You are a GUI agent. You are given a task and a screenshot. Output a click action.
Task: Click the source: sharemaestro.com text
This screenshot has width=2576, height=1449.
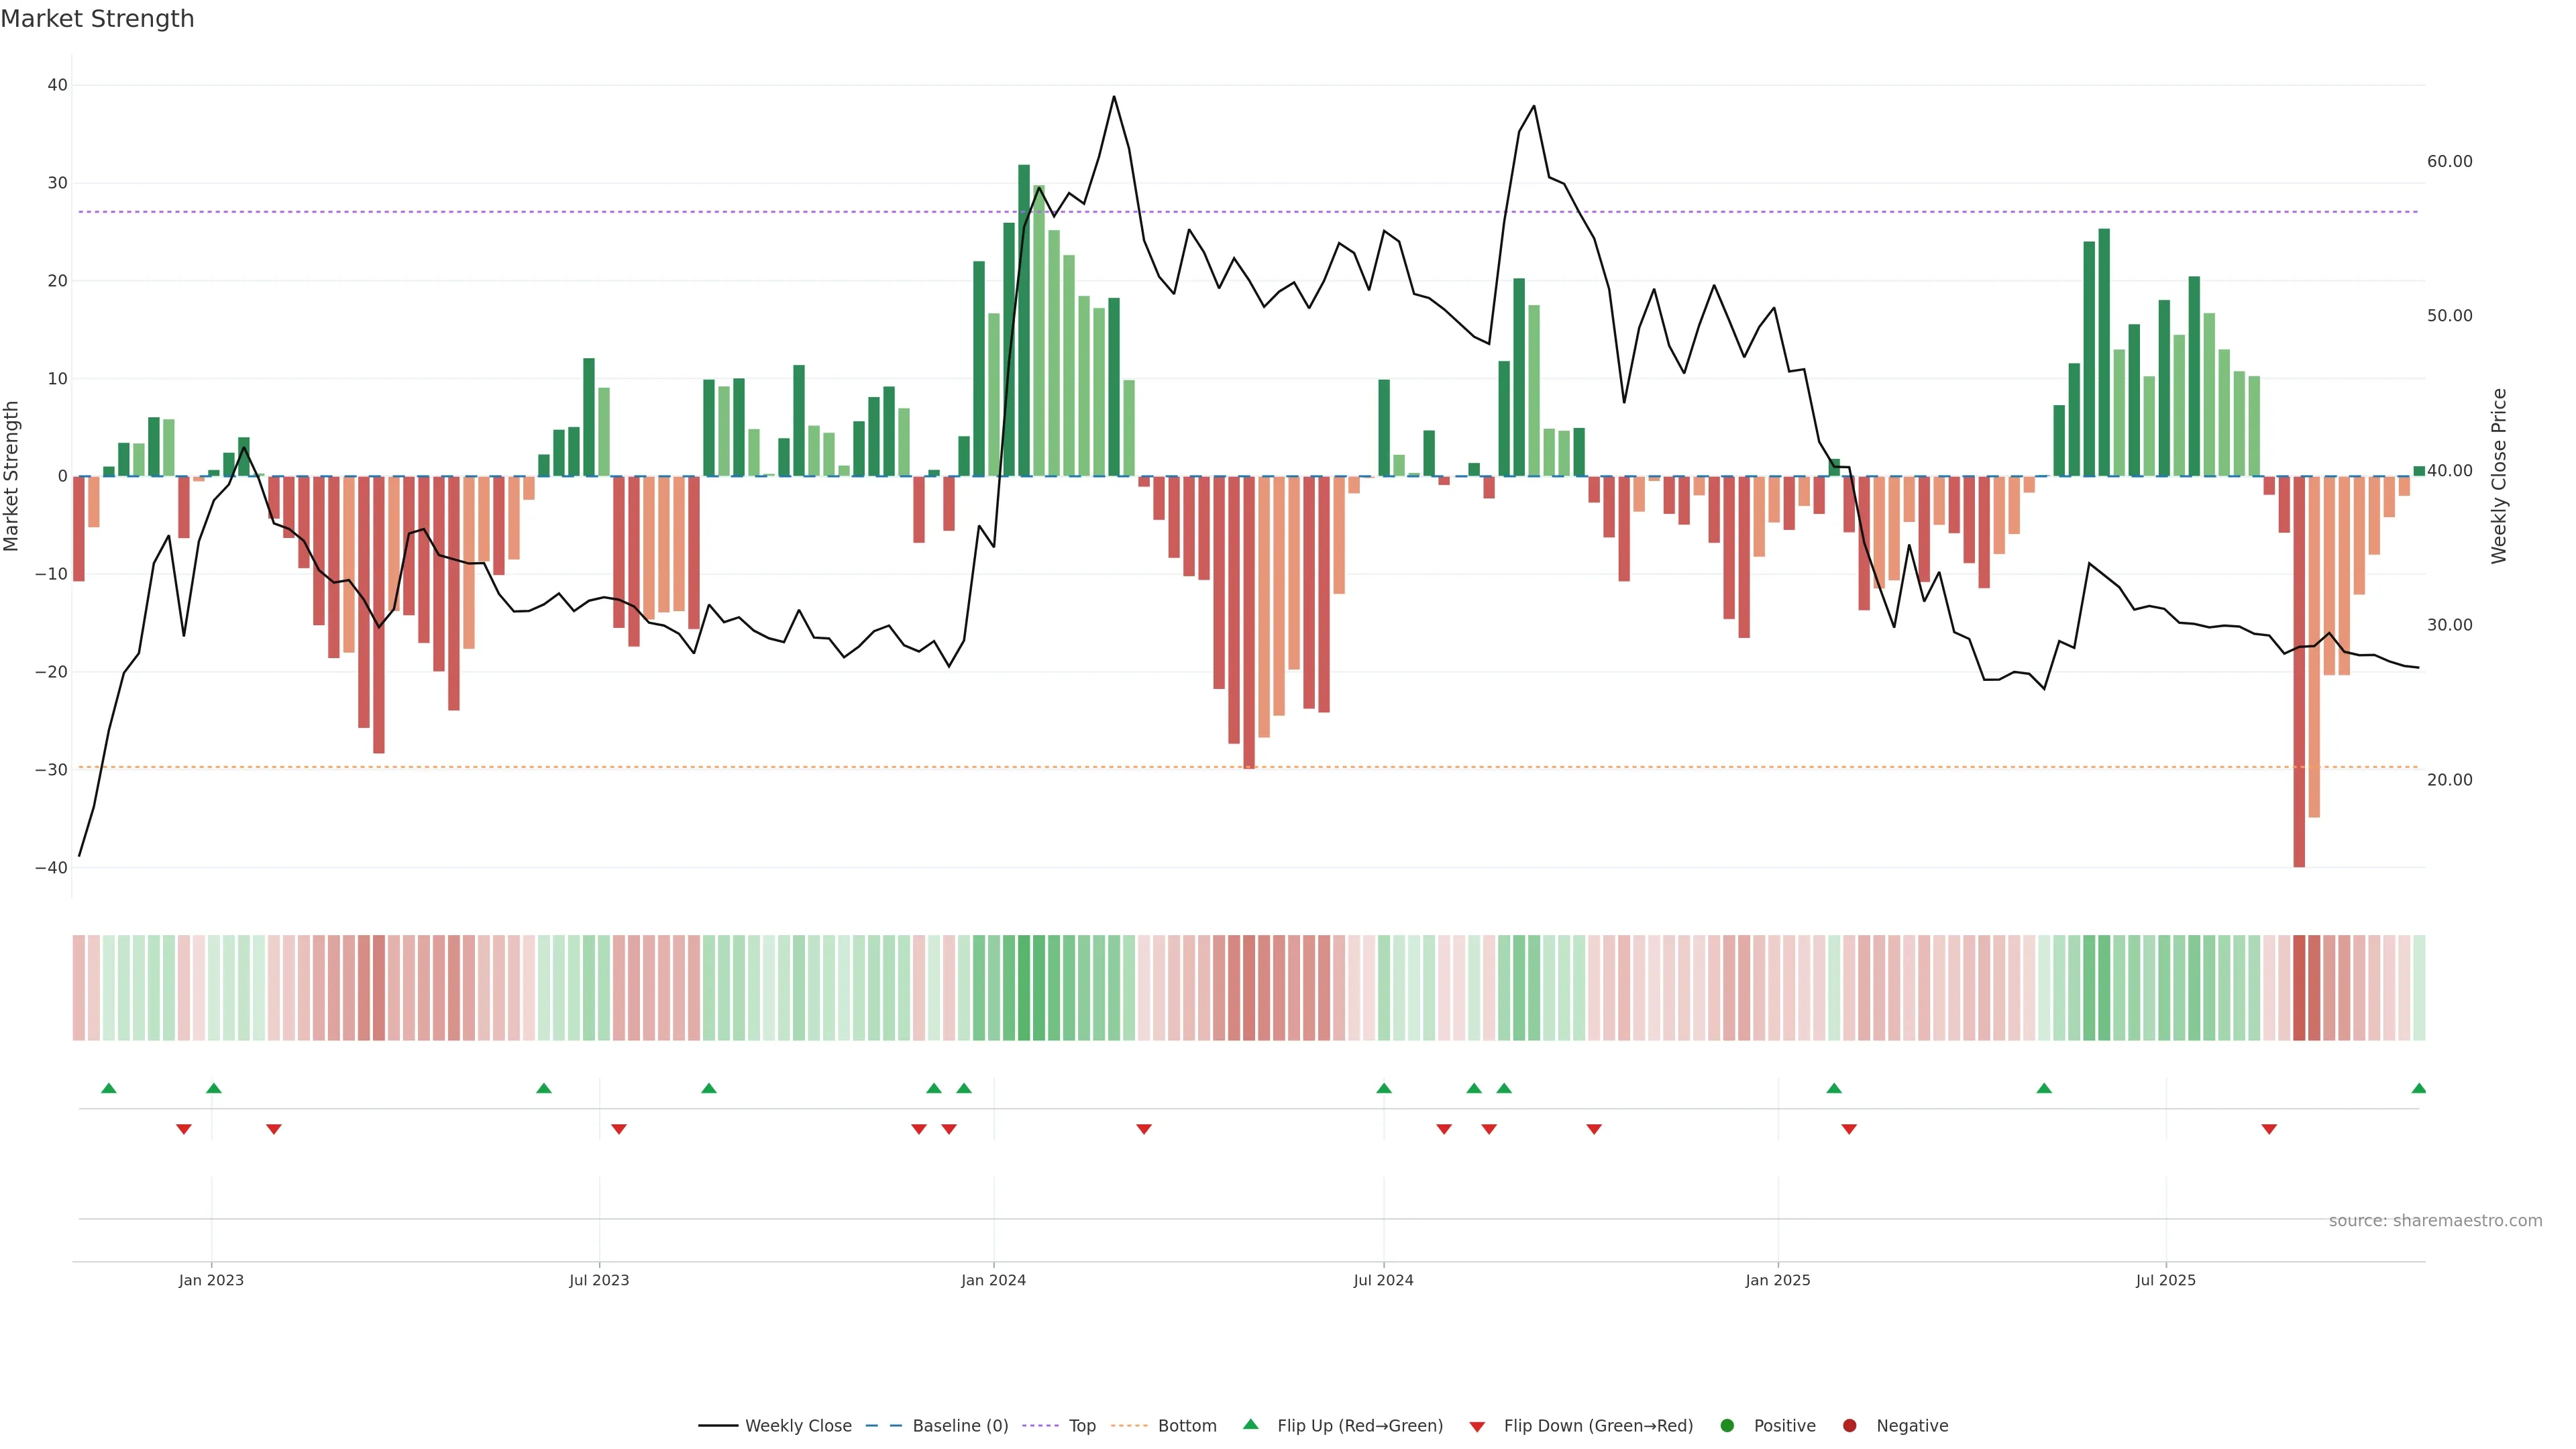click(x=2435, y=1220)
